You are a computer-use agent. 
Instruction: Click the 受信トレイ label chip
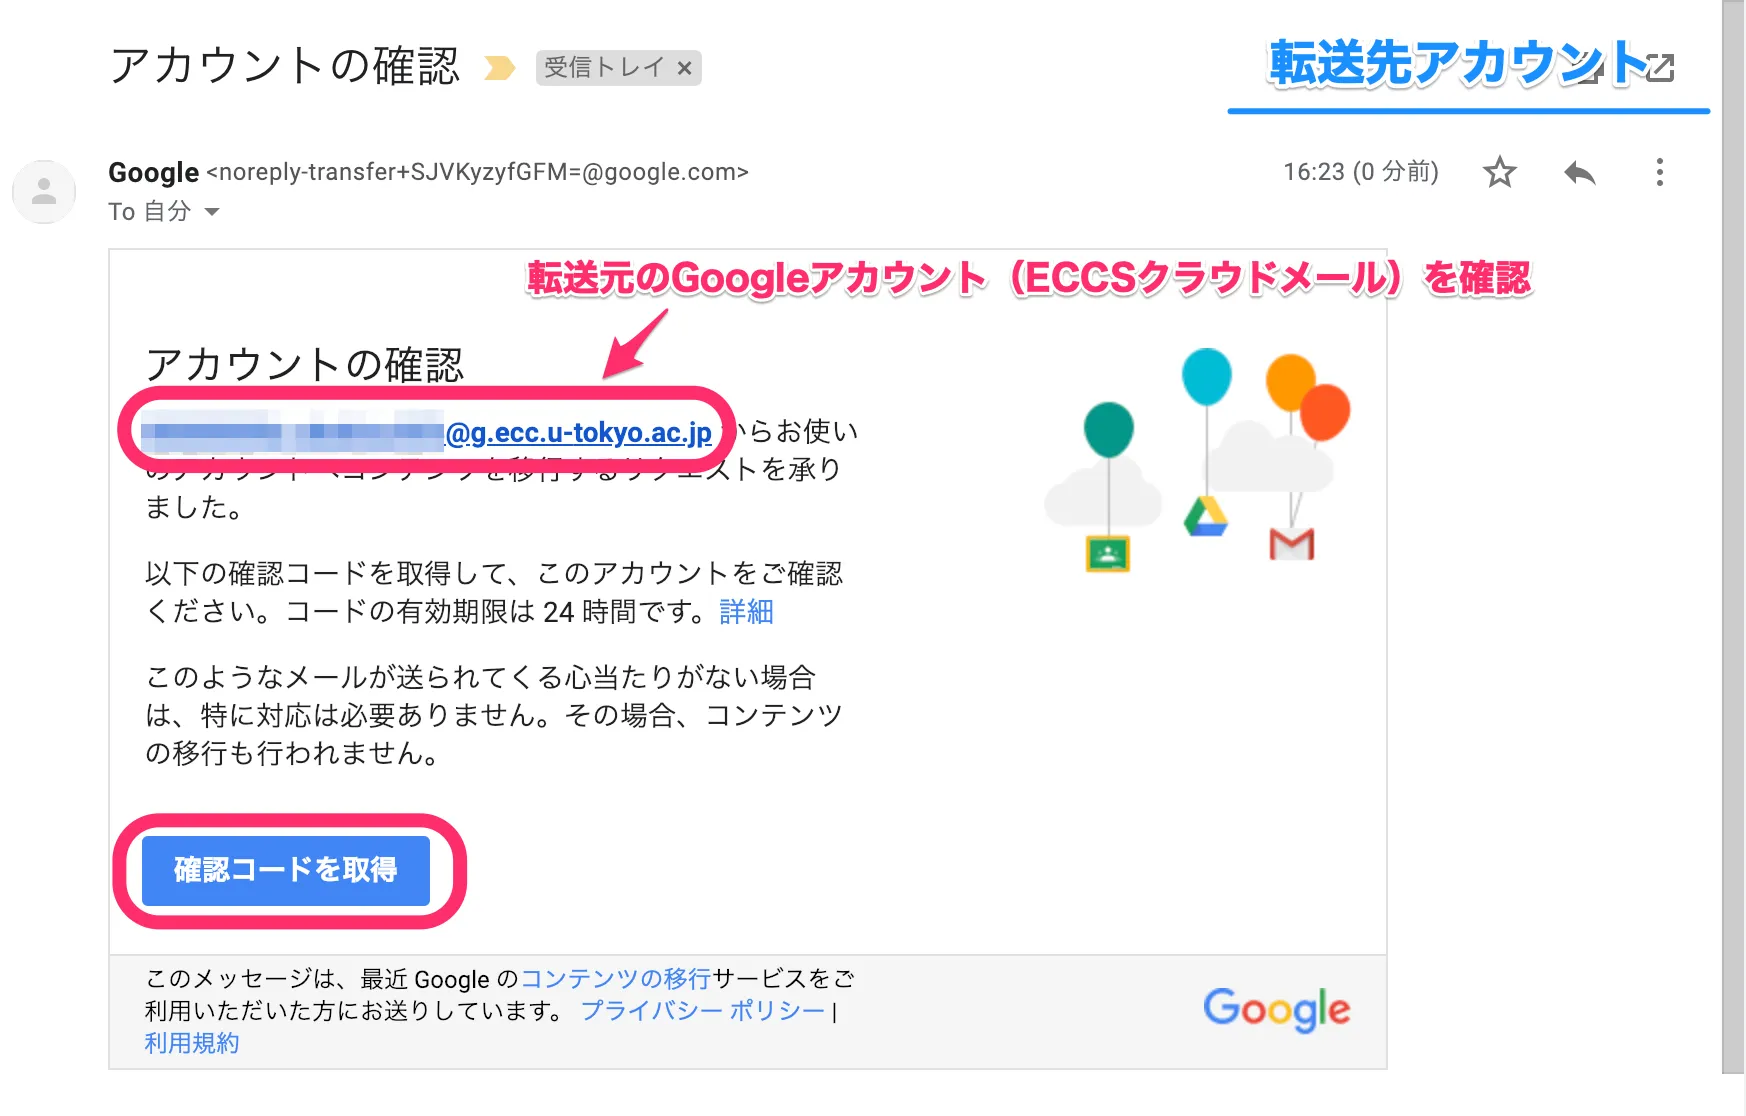click(x=604, y=68)
